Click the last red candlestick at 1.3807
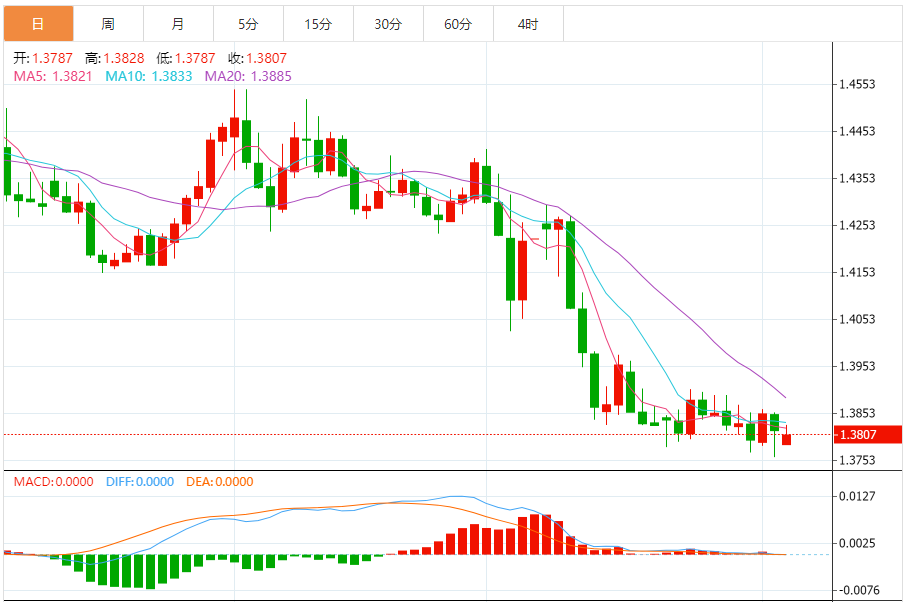The height and width of the screenshot is (602, 908). [786, 439]
